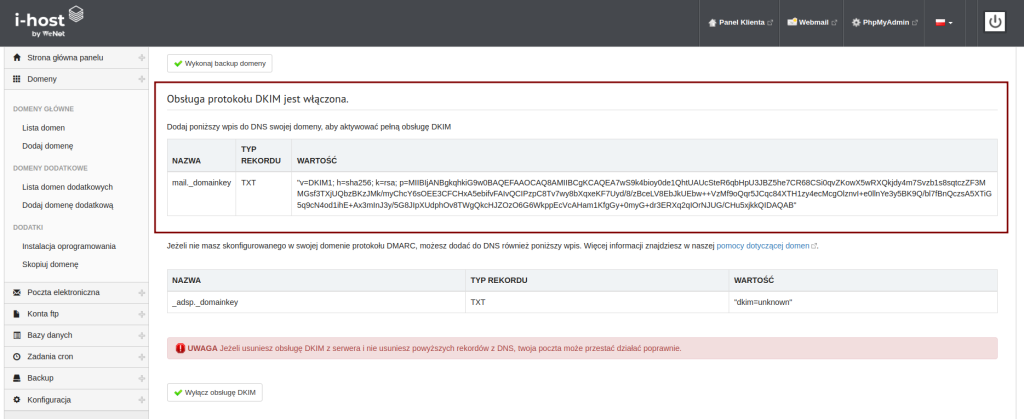Viewport: 1024px width, 419px height.
Task: Click the home icon beside Strona główna panelu
Action: (x=17, y=58)
